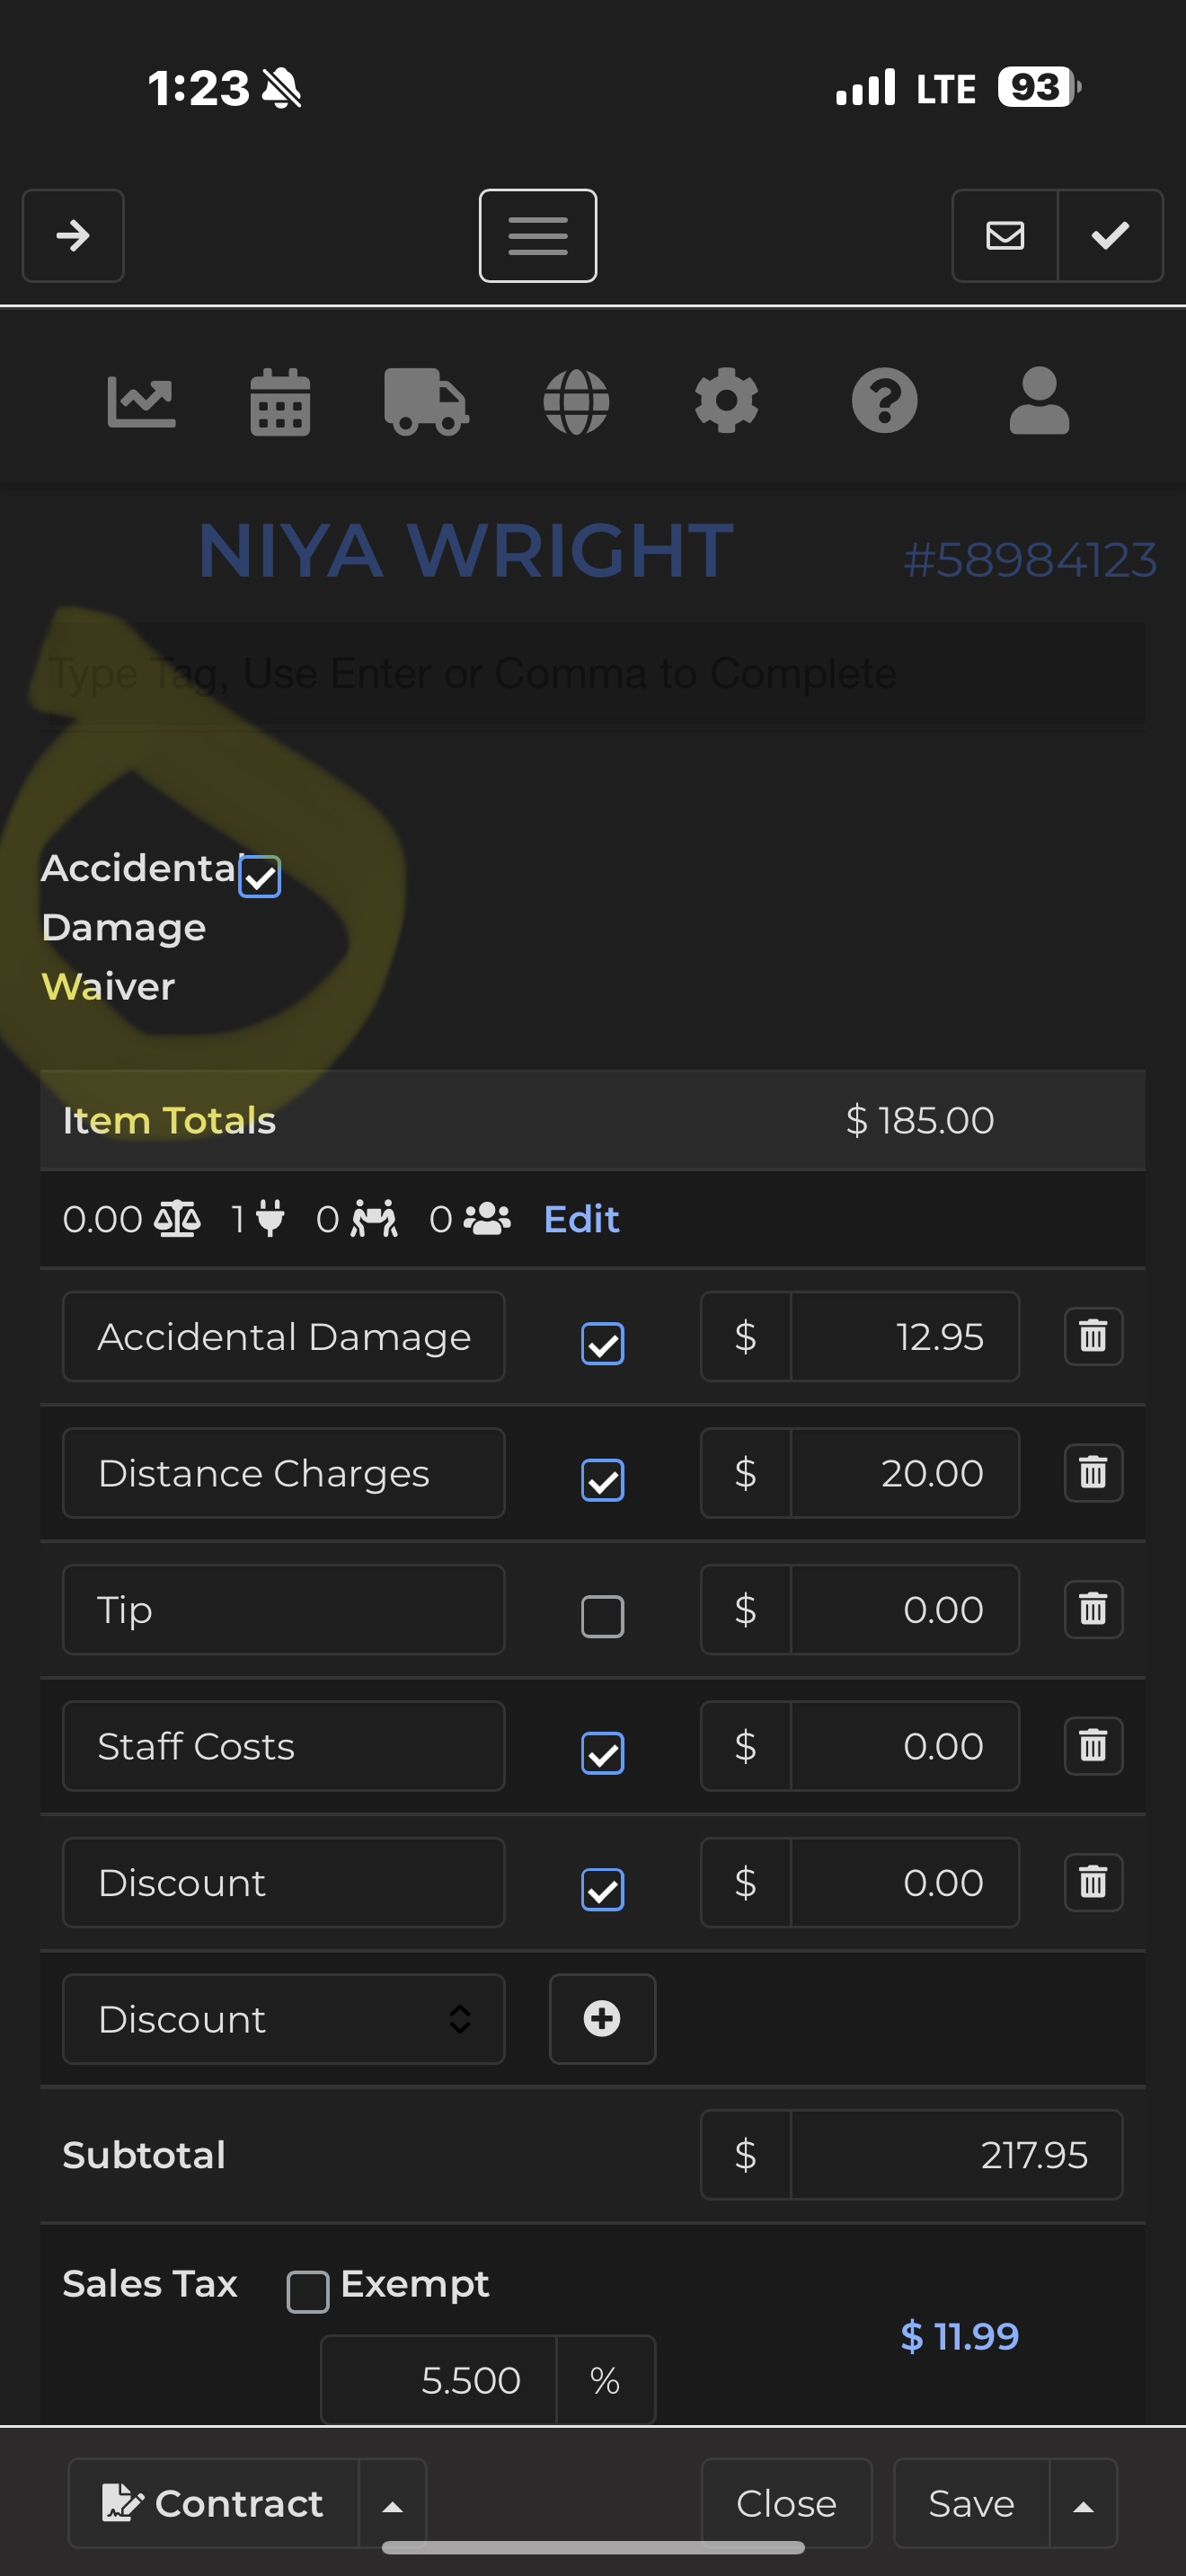Open the Discount fee type dropdown
The height and width of the screenshot is (2576, 1186).
[283, 2019]
